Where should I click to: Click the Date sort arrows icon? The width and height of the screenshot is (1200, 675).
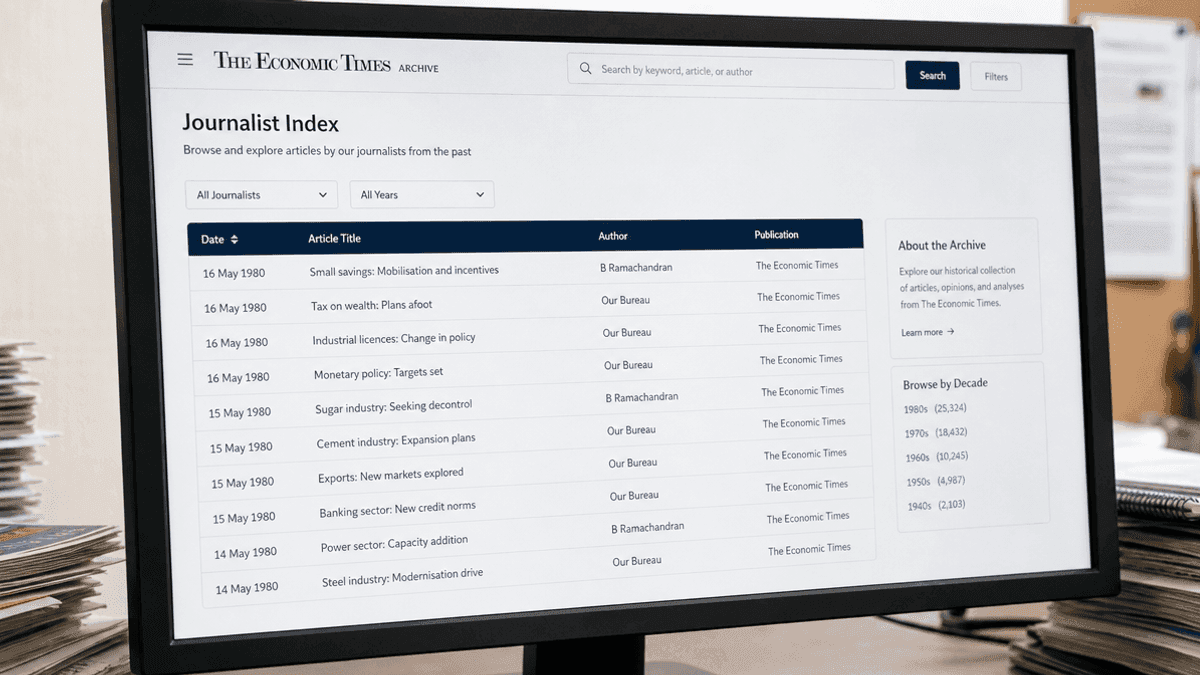coord(234,240)
